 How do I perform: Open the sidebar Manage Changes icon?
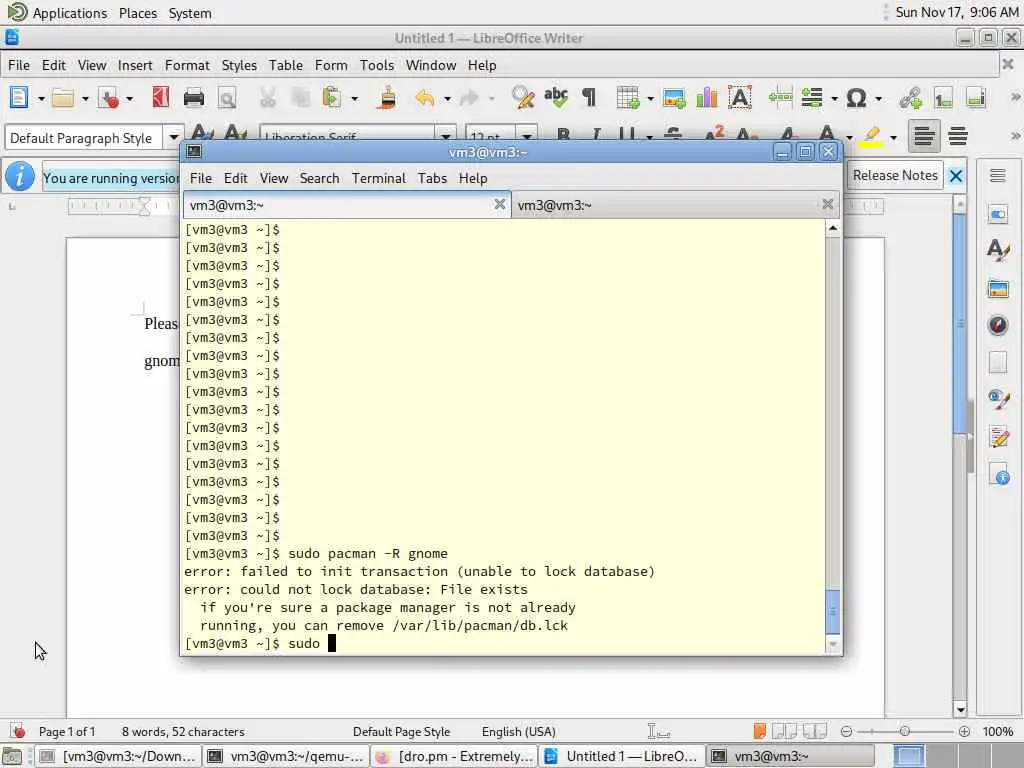coord(998,436)
